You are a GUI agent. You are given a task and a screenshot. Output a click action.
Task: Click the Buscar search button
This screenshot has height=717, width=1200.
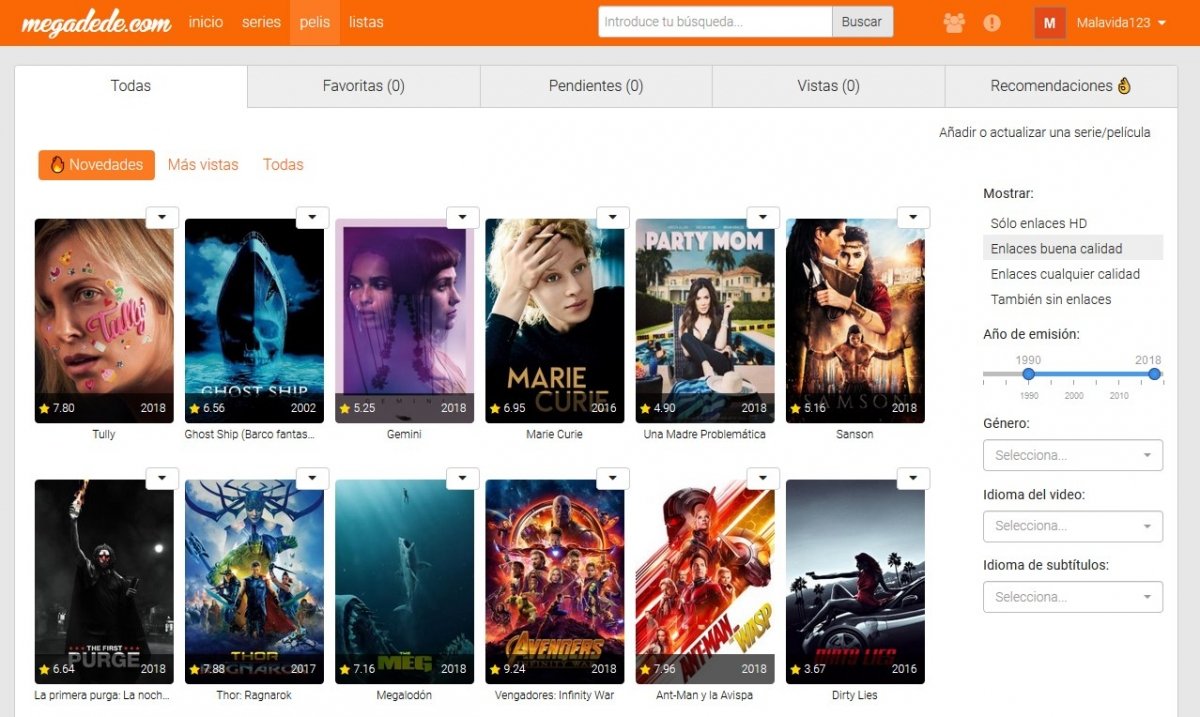click(862, 22)
